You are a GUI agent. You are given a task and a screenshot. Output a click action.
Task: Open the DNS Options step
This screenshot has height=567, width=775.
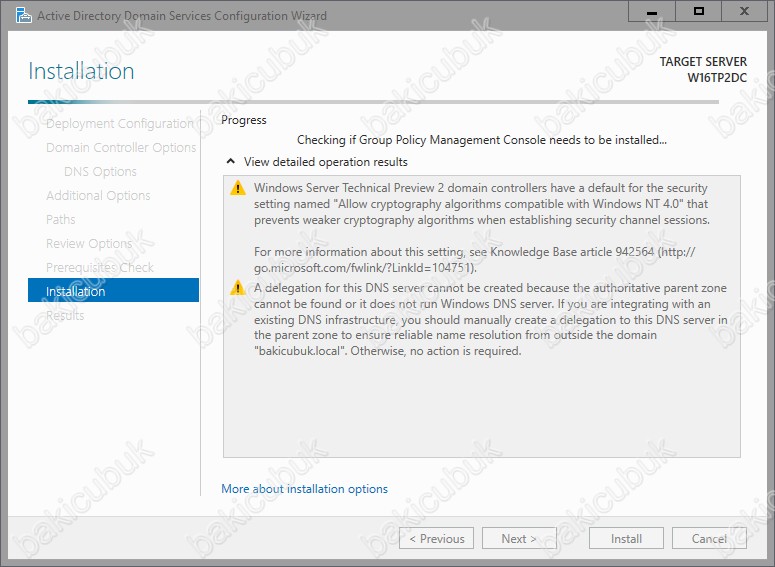(x=100, y=172)
